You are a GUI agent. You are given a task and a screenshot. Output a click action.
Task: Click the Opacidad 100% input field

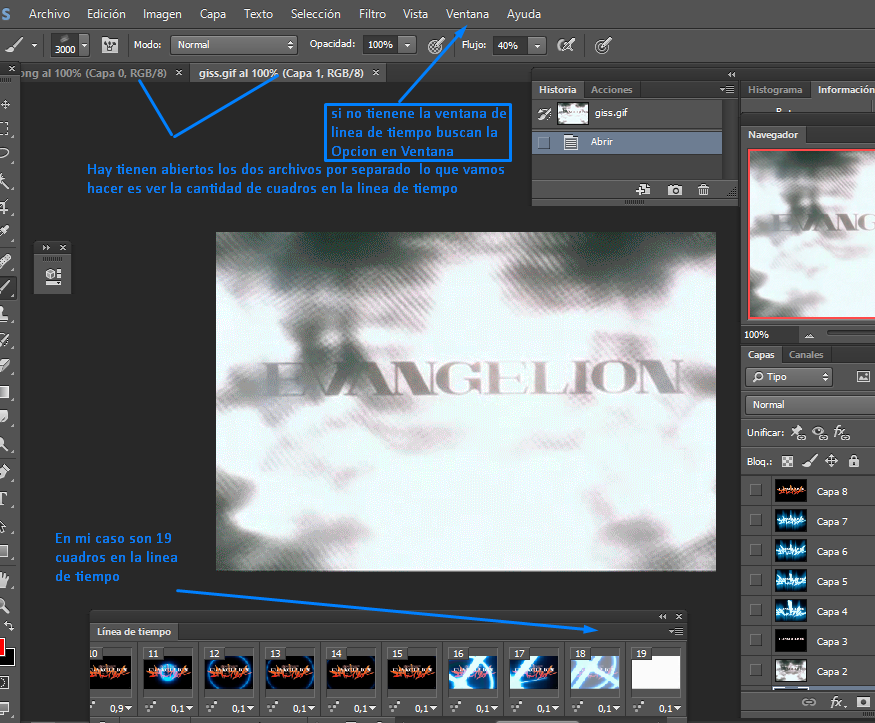[x=380, y=45]
